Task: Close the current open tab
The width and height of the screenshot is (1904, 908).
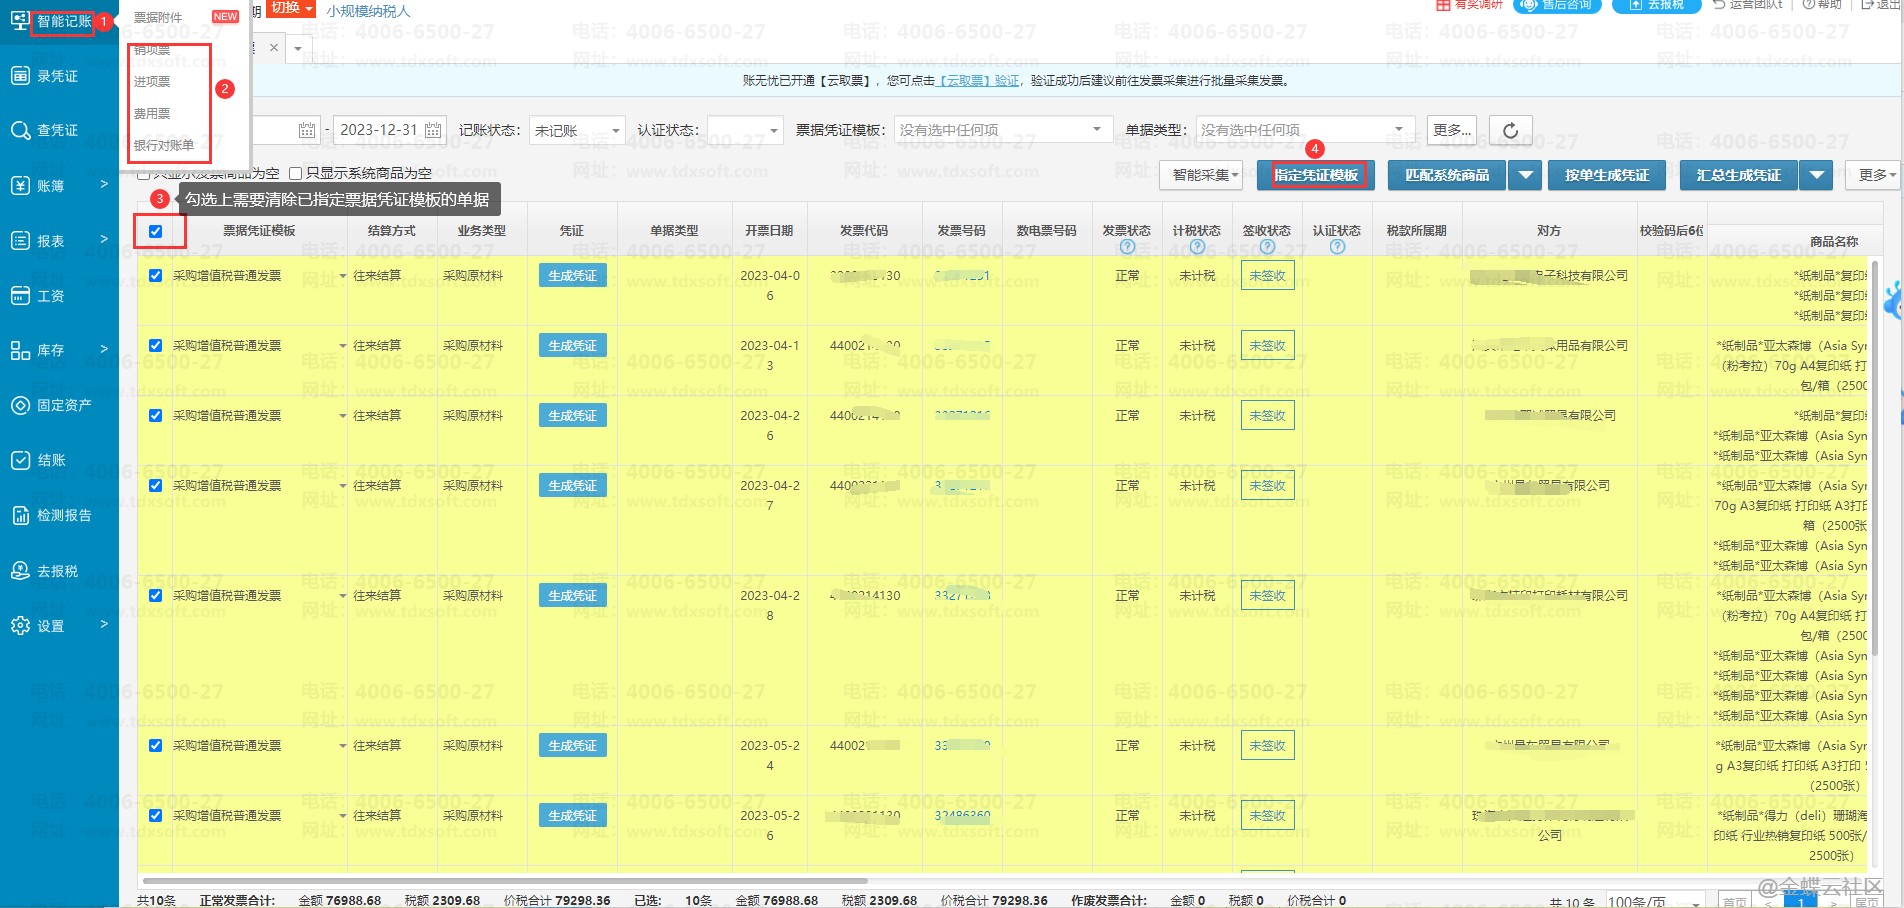Action: pos(274,48)
